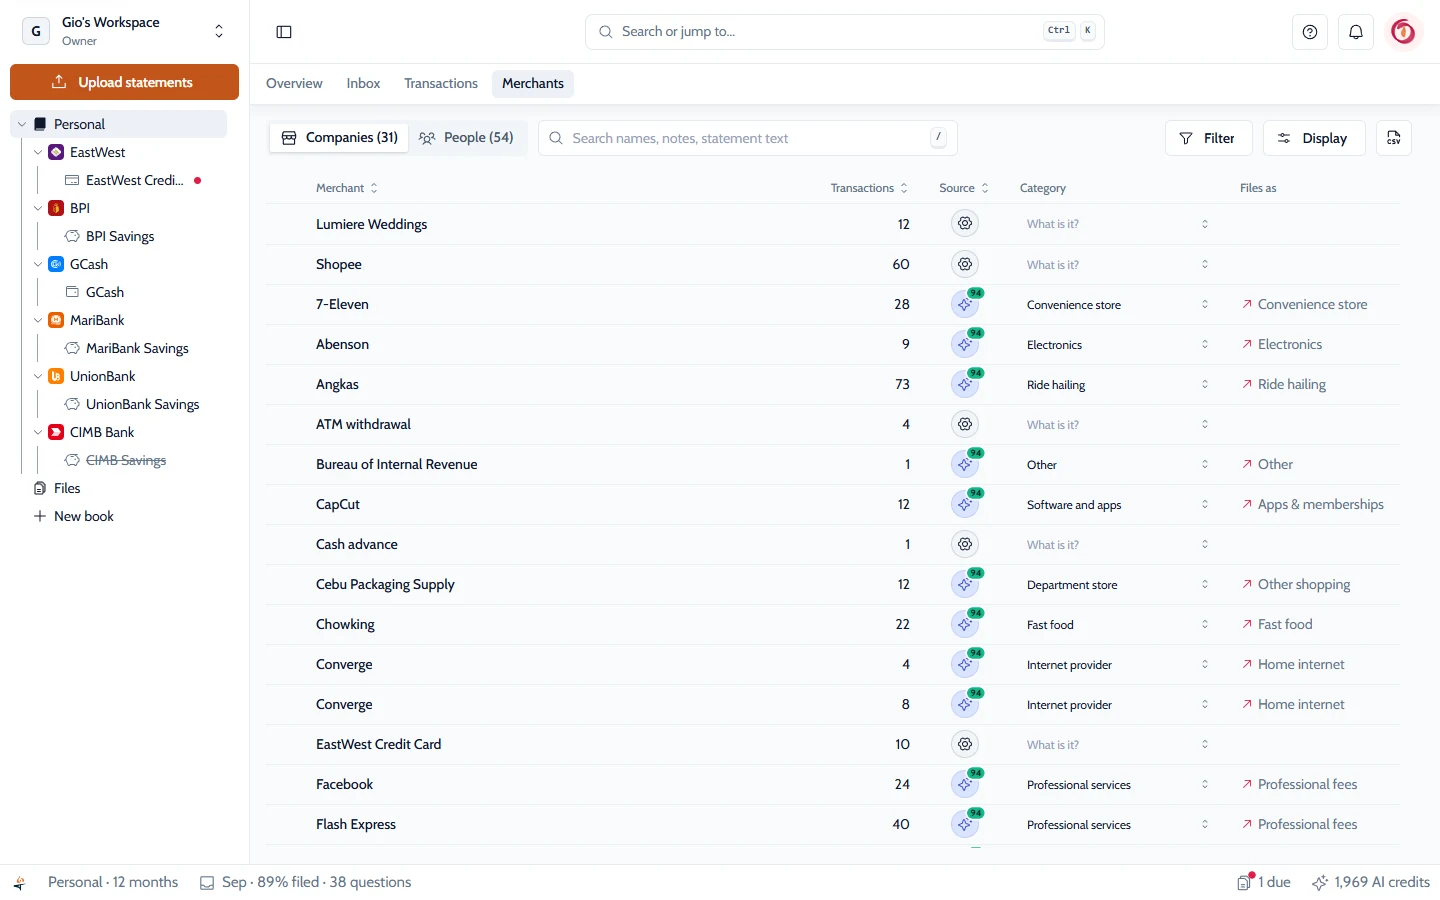
Task: Click New book in the sidebar
Action: [84, 516]
